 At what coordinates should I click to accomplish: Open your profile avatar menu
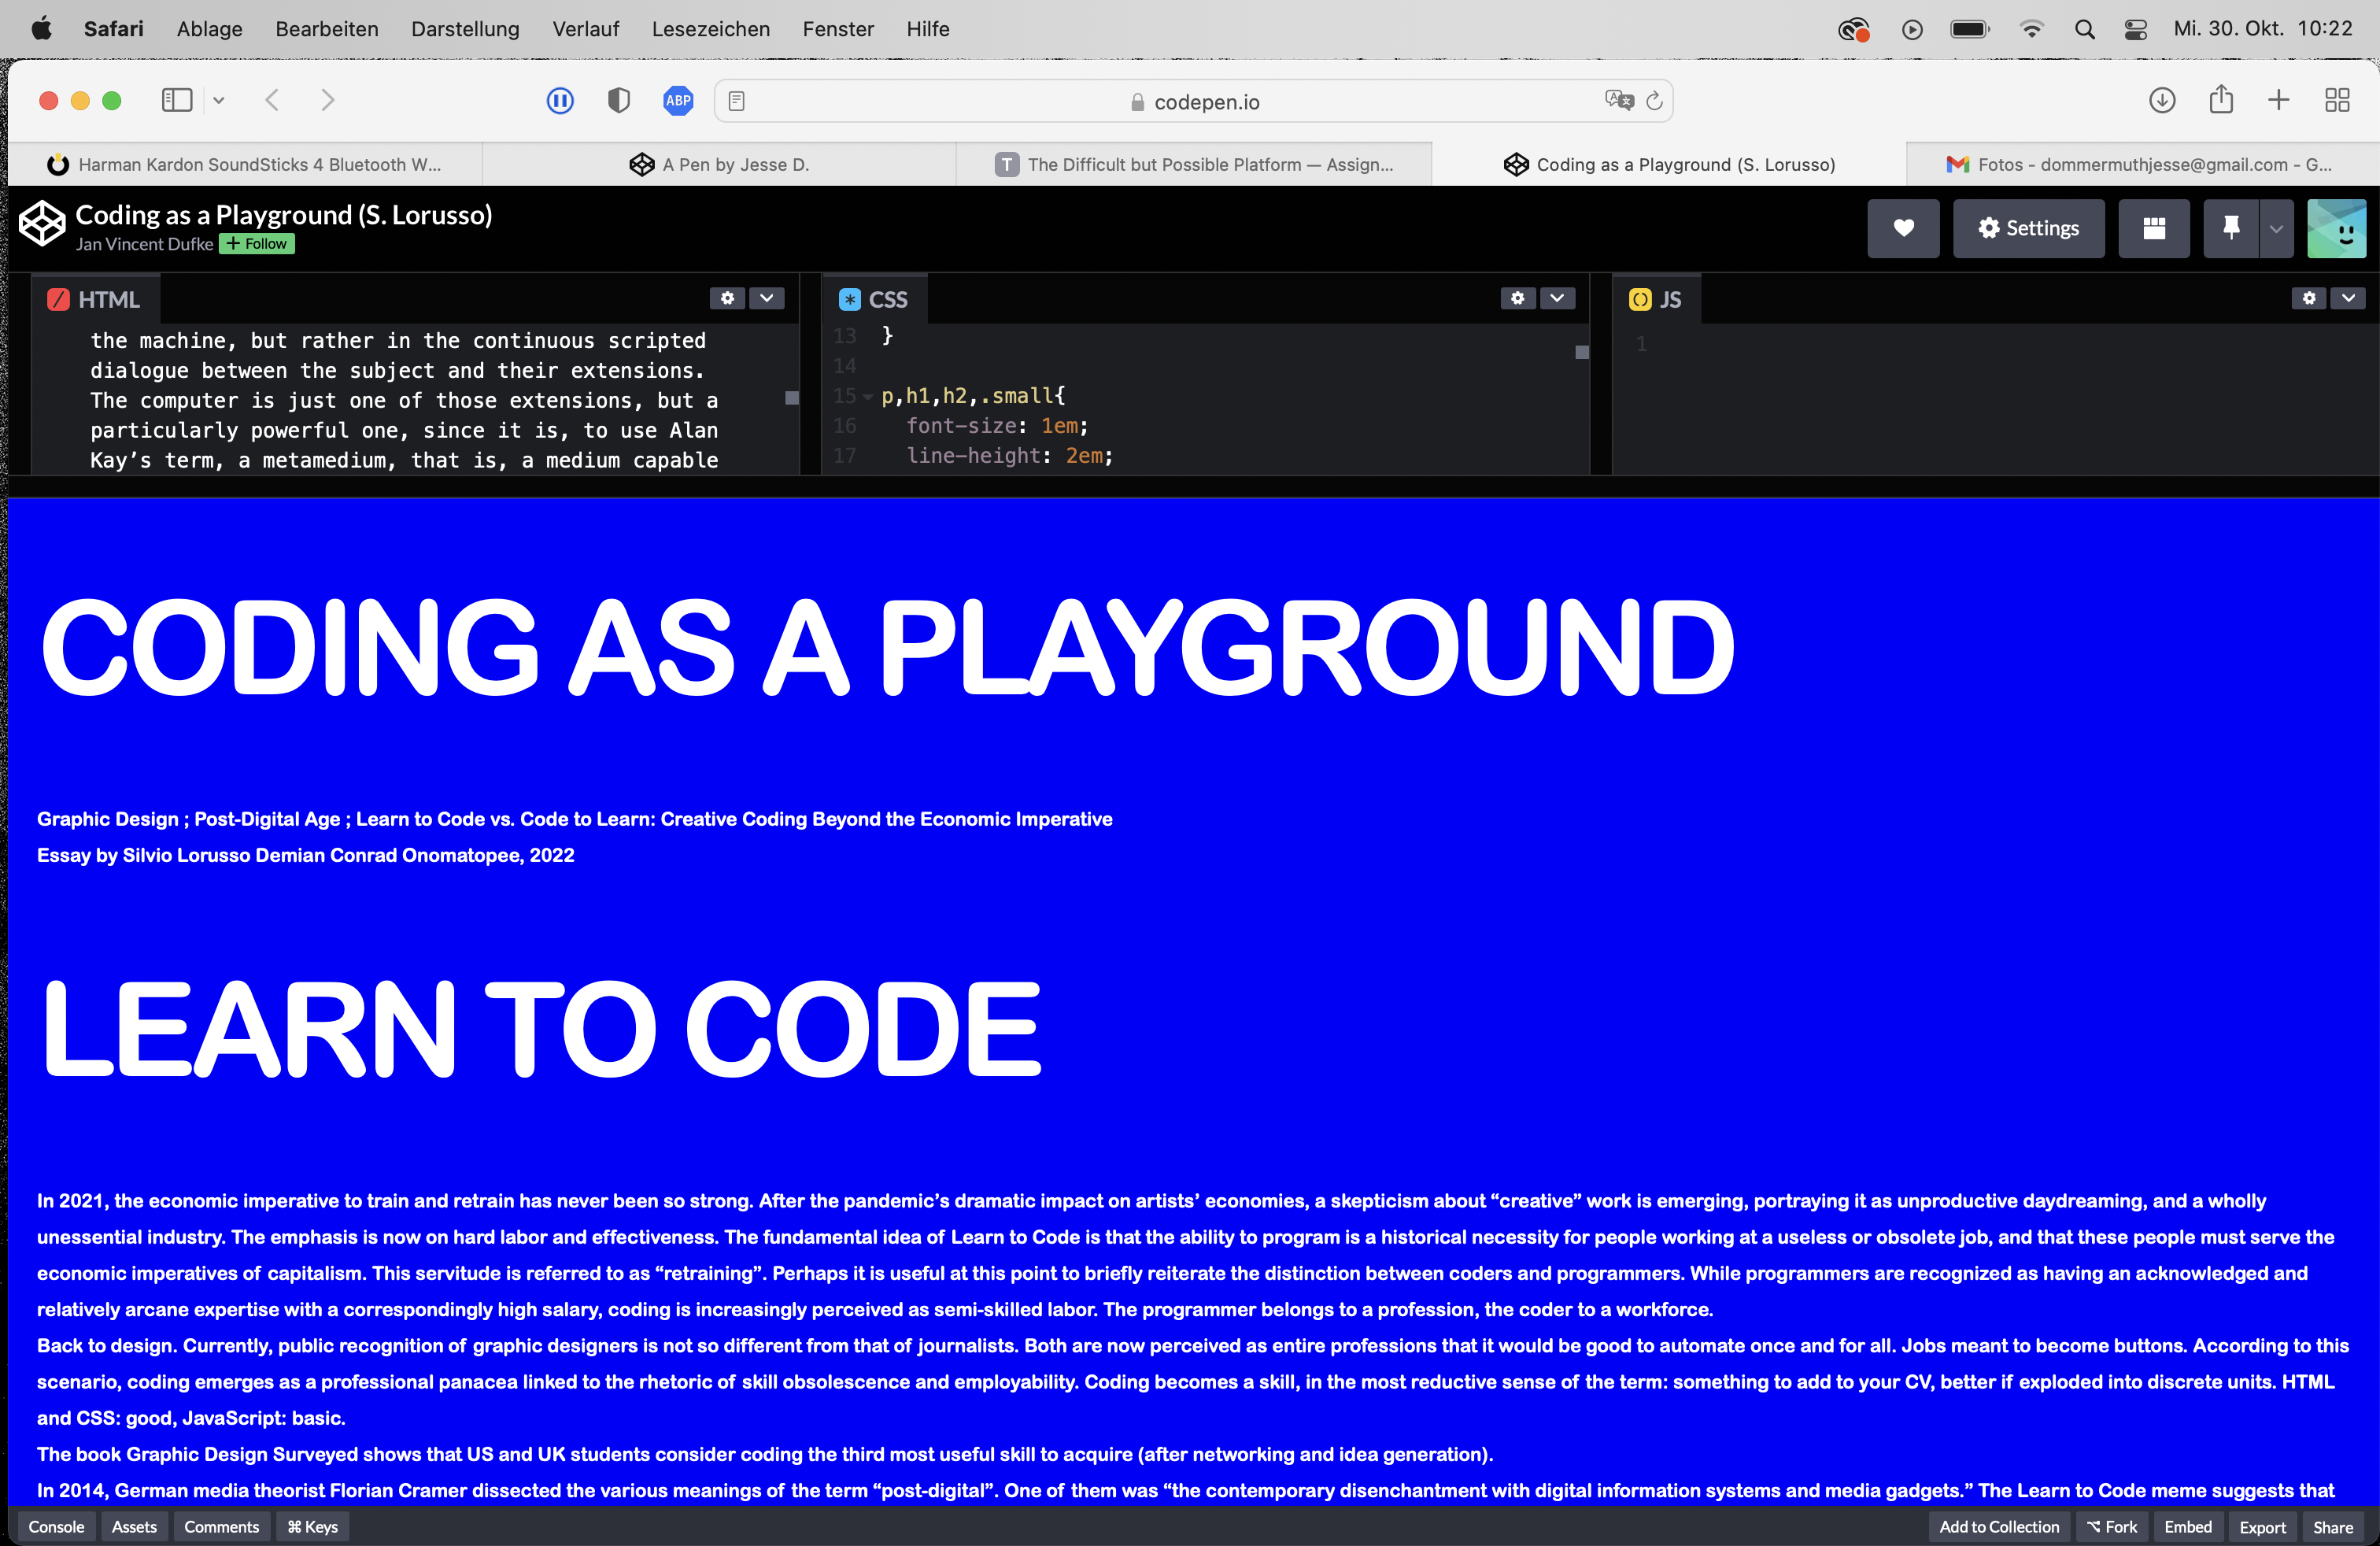(x=2337, y=228)
